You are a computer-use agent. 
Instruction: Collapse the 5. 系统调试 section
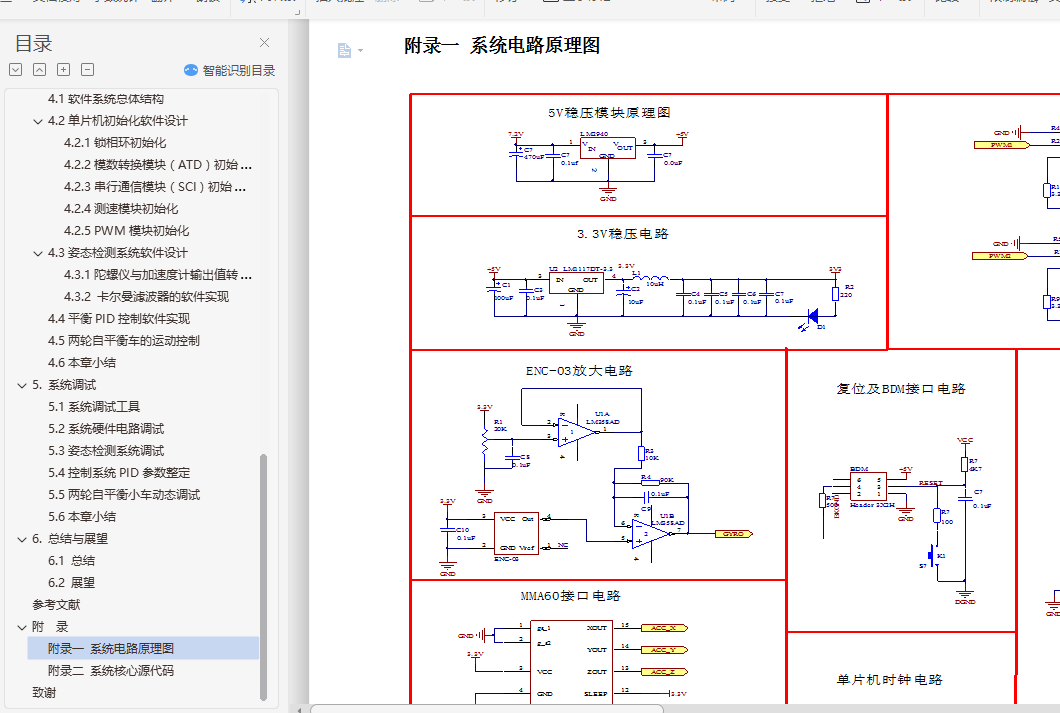(x=22, y=385)
